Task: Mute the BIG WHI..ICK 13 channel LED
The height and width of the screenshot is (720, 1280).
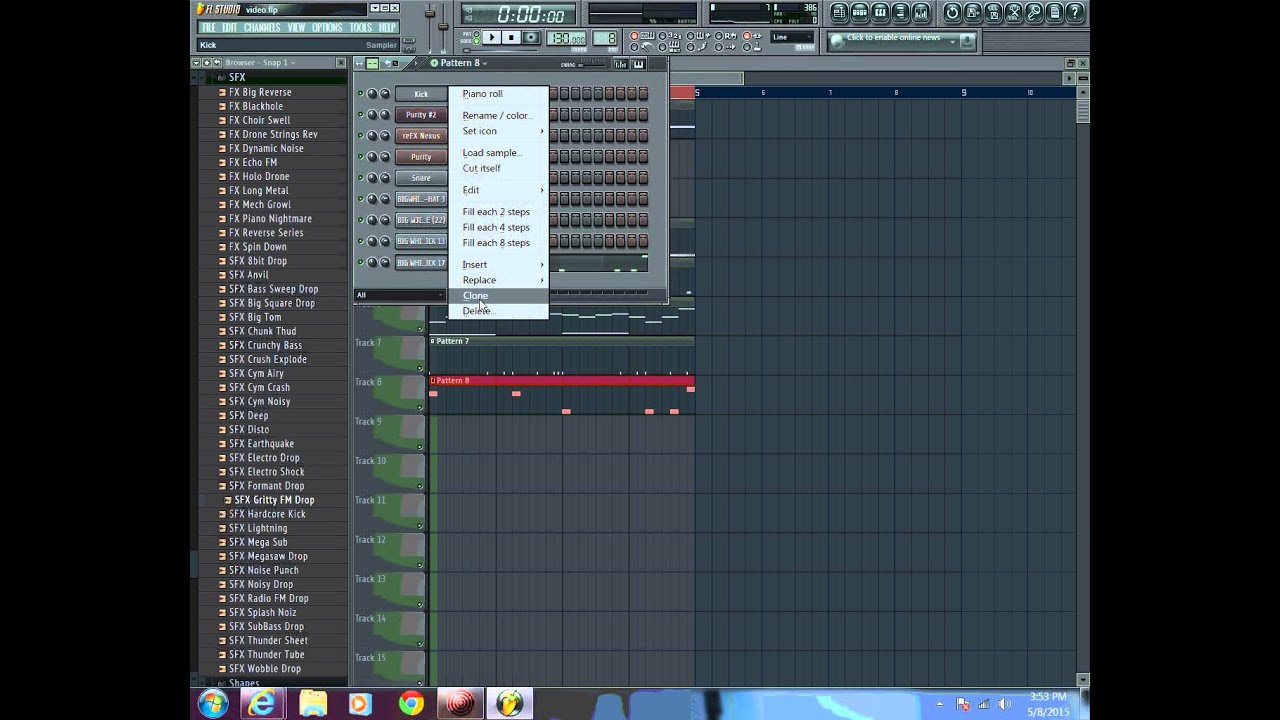Action: [x=361, y=241]
